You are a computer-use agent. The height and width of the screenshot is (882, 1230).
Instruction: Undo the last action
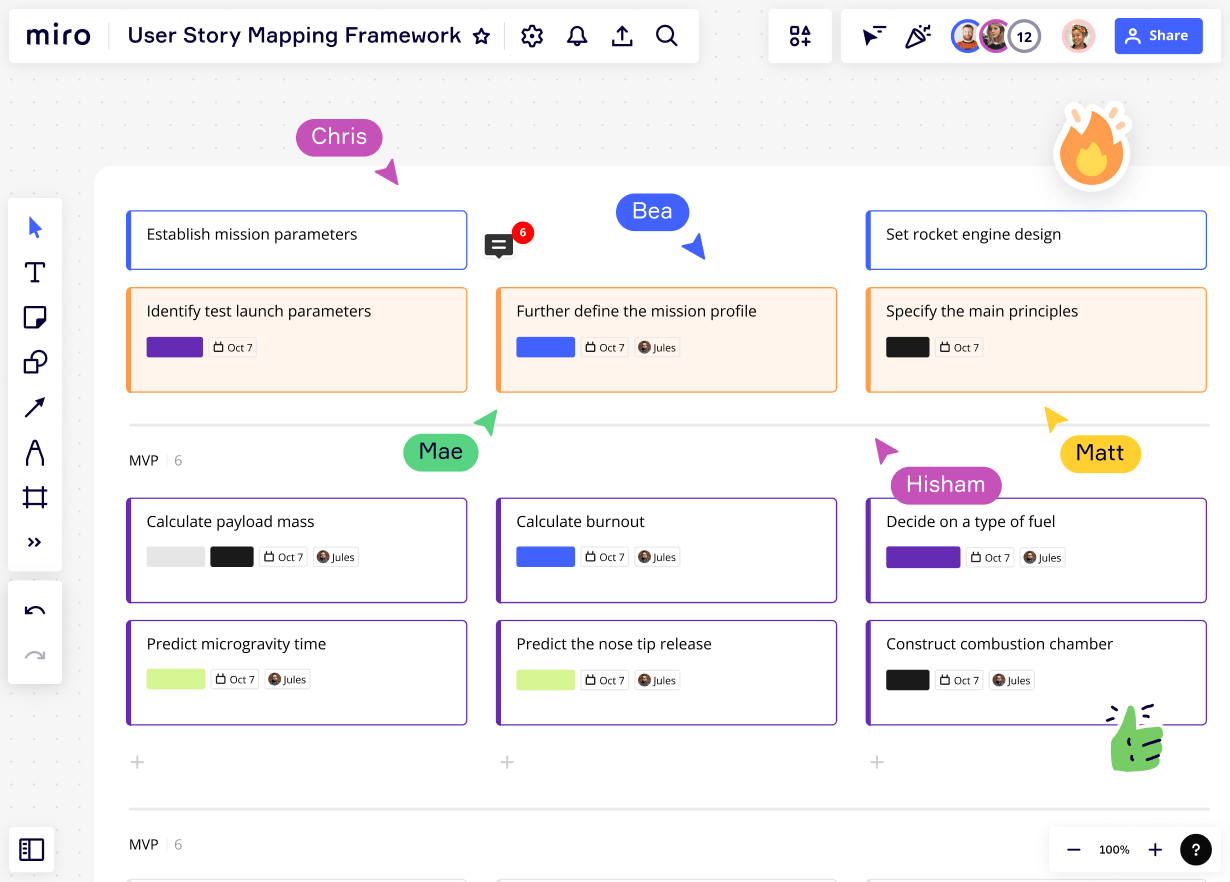point(34,609)
